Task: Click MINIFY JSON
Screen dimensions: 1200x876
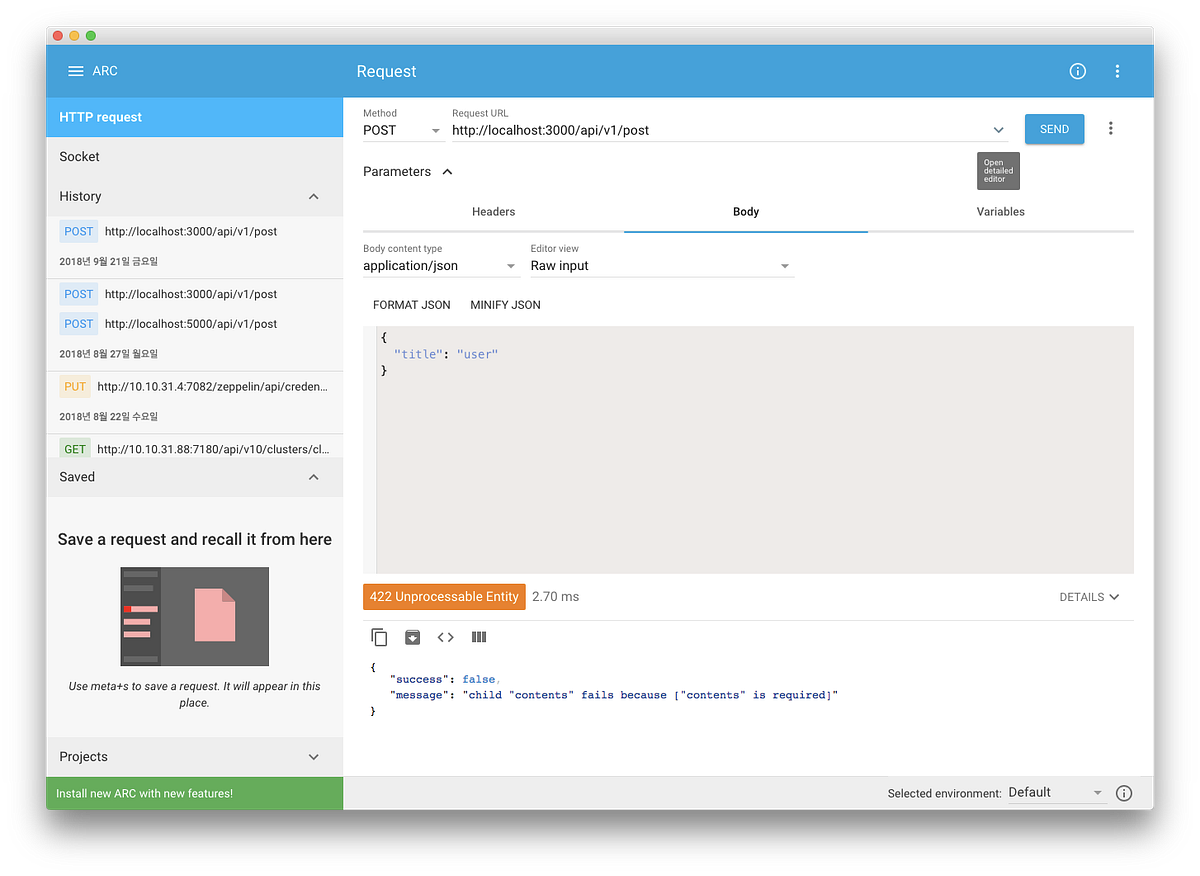Action: pyautogui.click(x=505, y=304)
